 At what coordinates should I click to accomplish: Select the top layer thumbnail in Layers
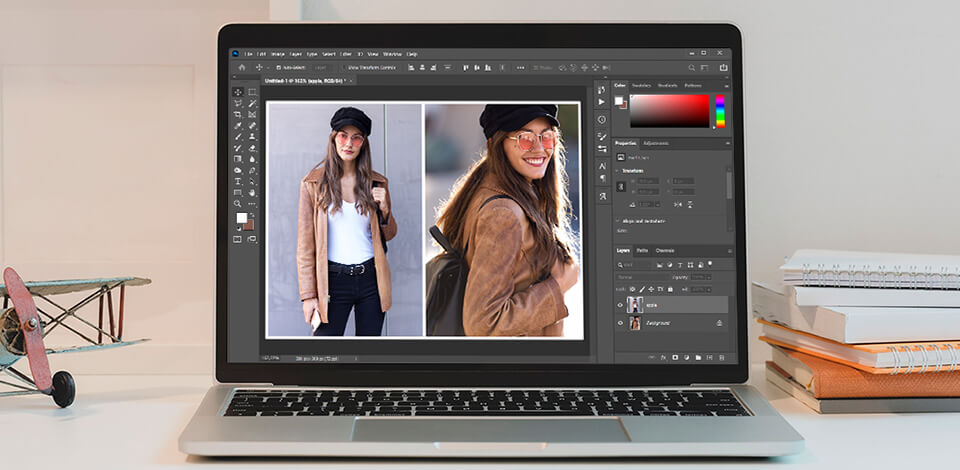(x=634, y=305)
